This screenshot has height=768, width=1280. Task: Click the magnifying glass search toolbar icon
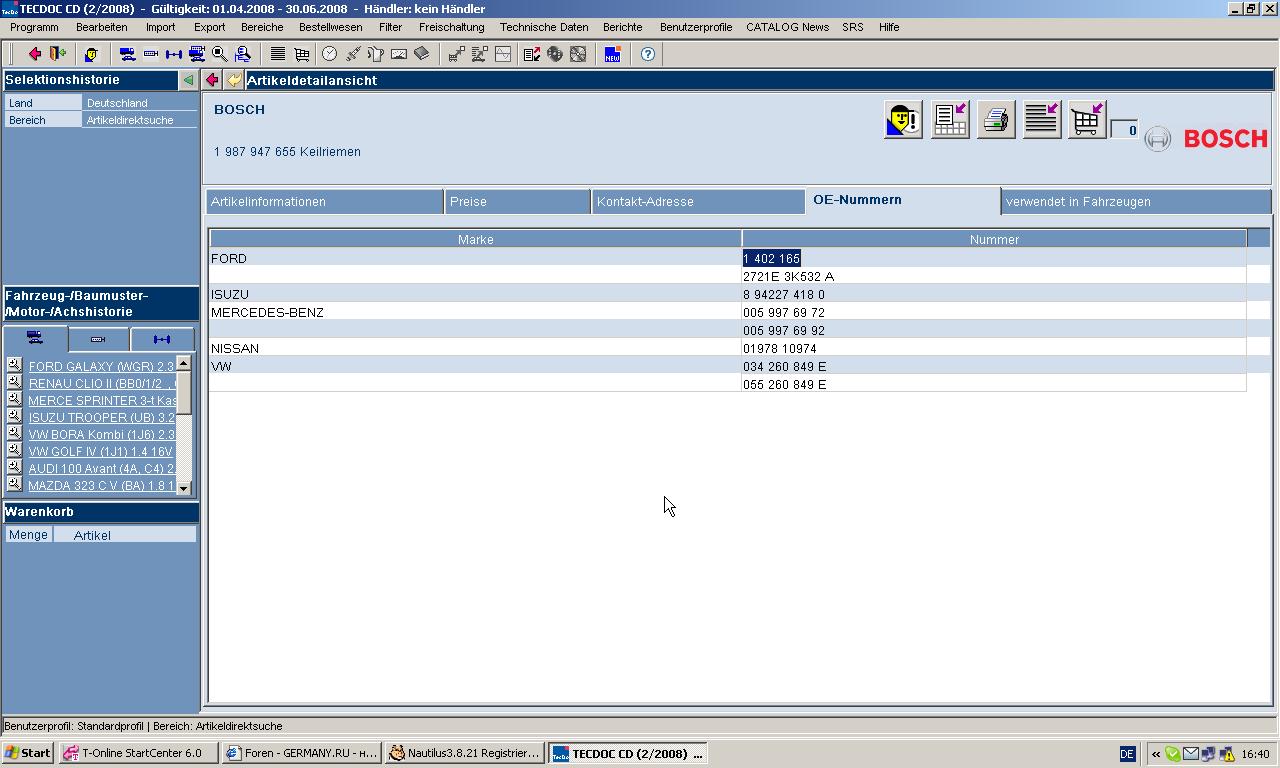coord(220,54)
